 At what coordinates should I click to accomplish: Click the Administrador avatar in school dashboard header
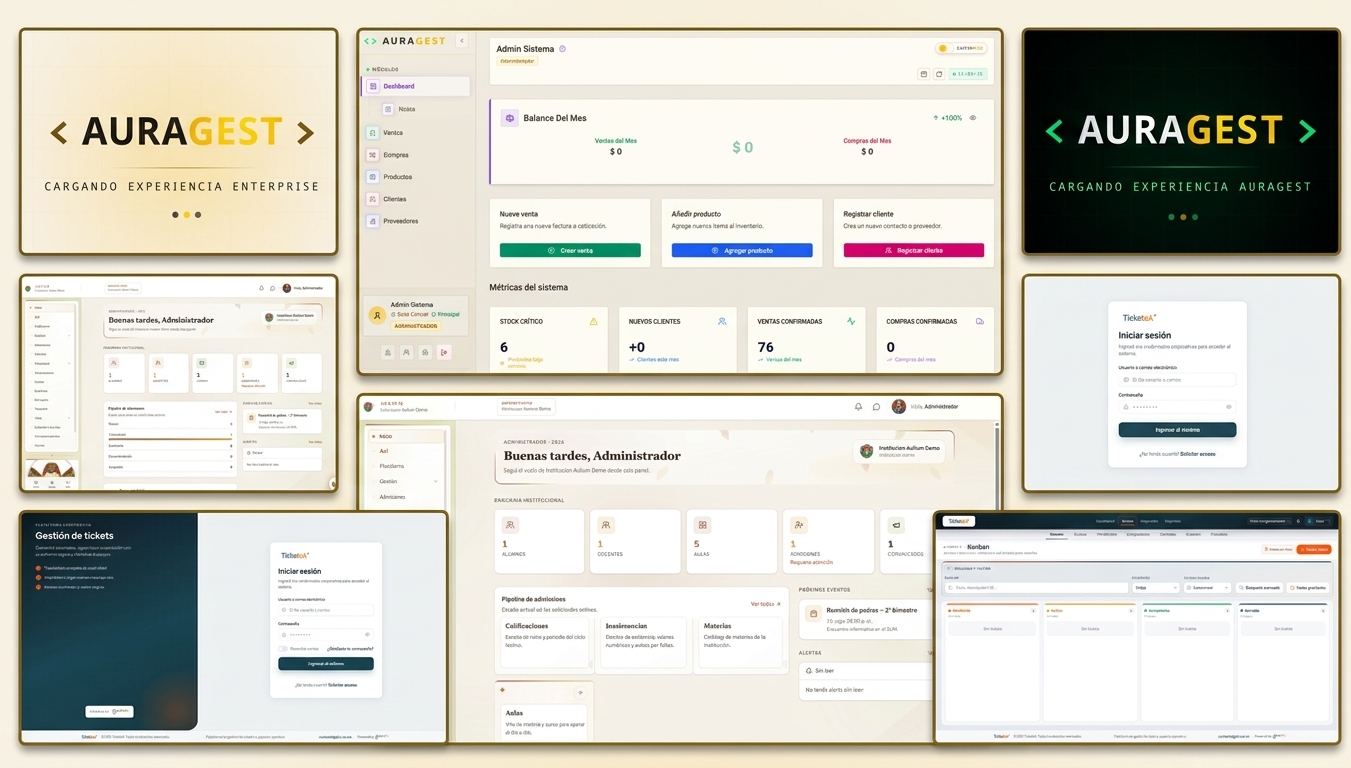(x=899, y=407)
